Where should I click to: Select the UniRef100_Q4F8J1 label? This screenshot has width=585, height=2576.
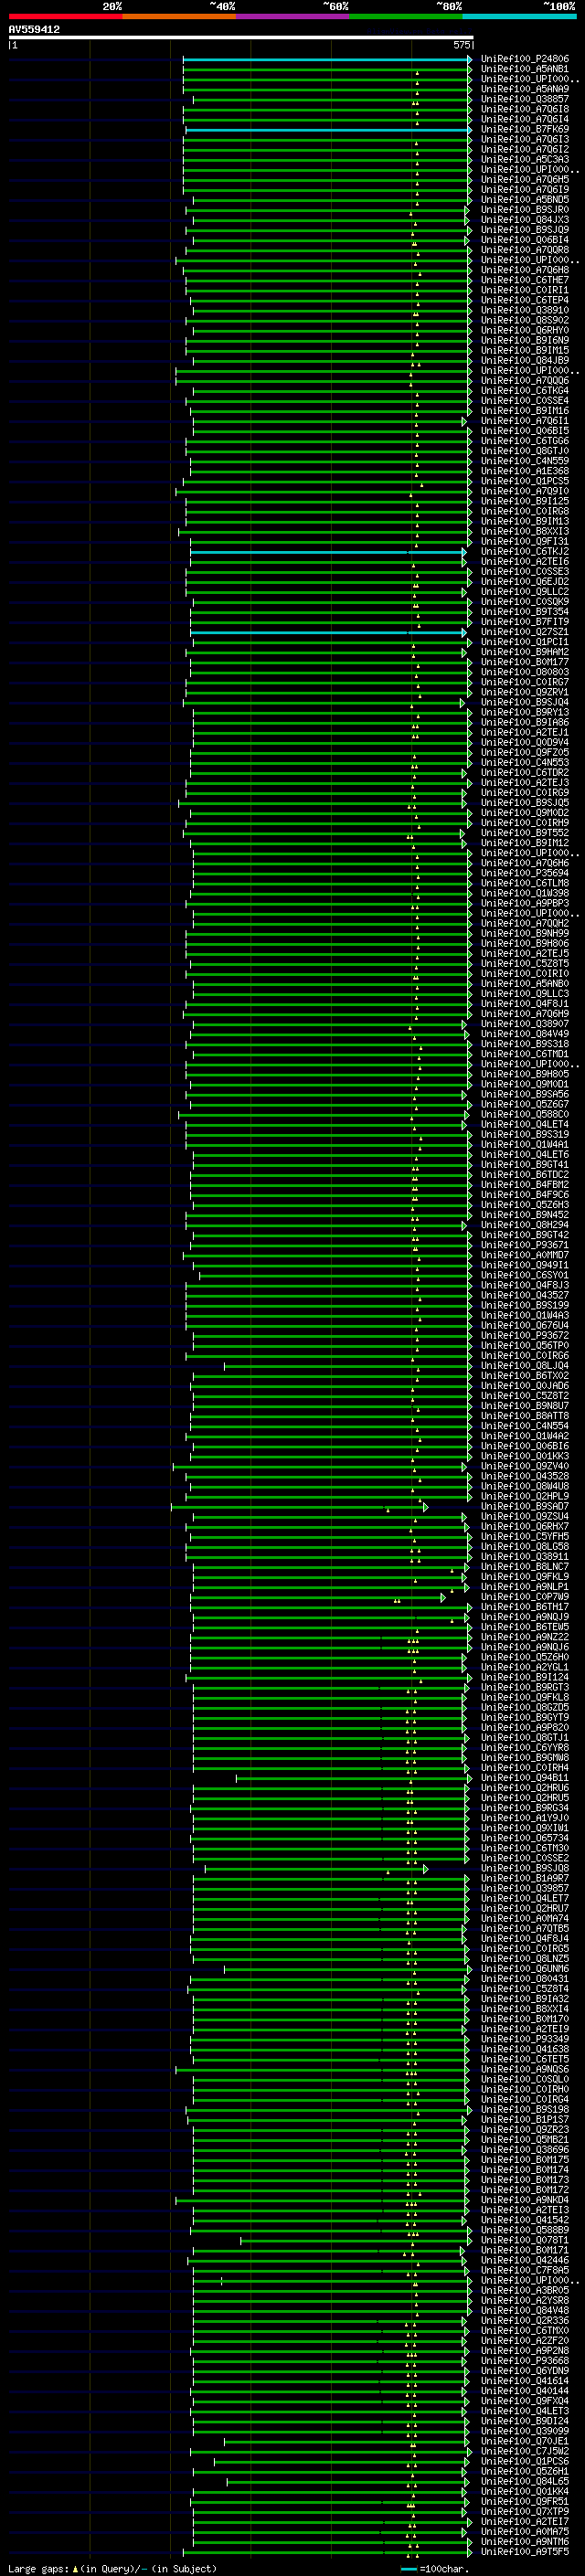point(525,1004)
